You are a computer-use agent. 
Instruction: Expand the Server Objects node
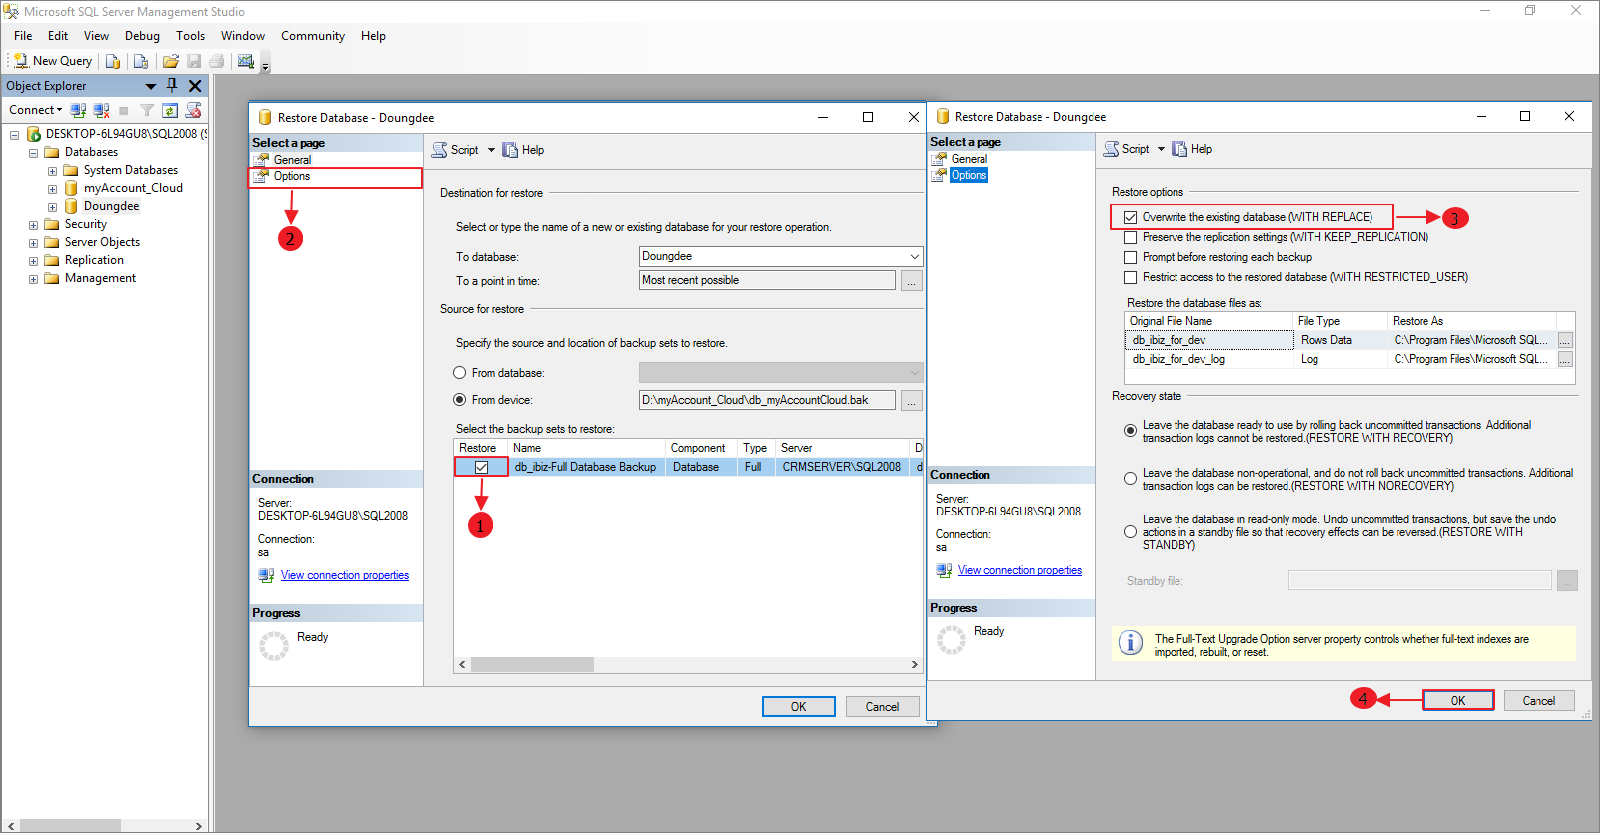33,243
